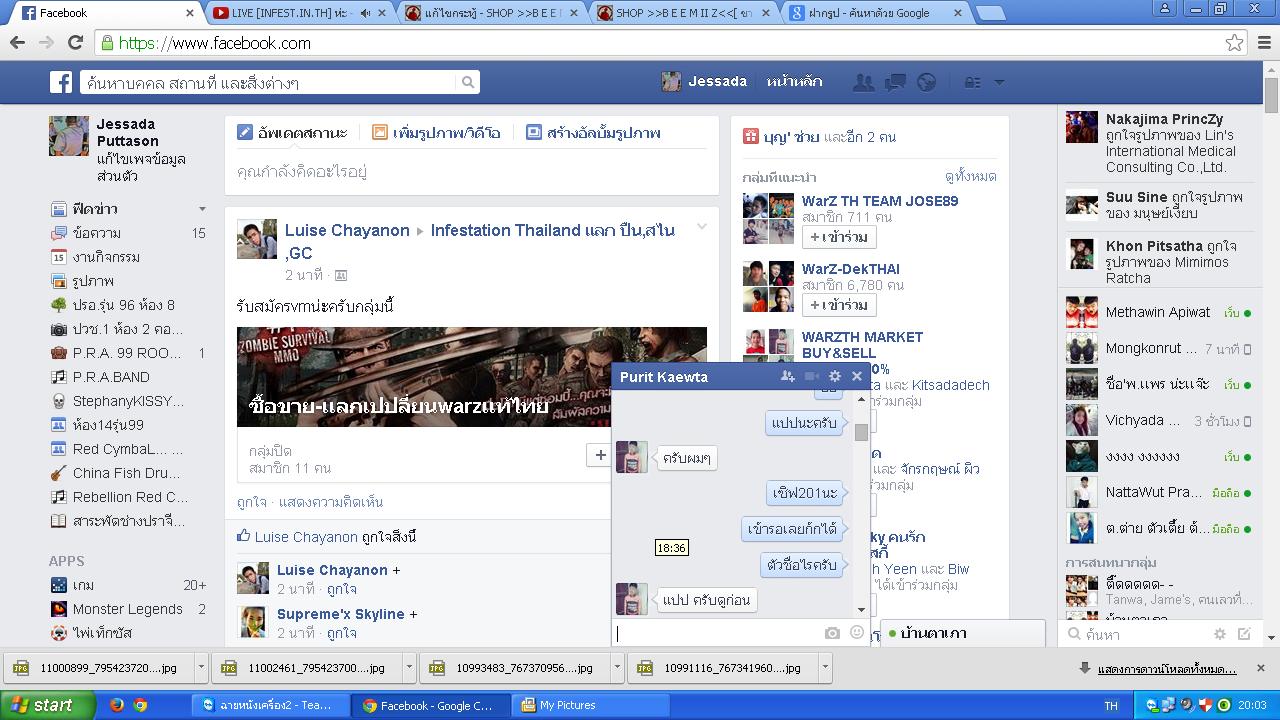Open chat options gear in Purit Kaewta chat

coord(835,376)
